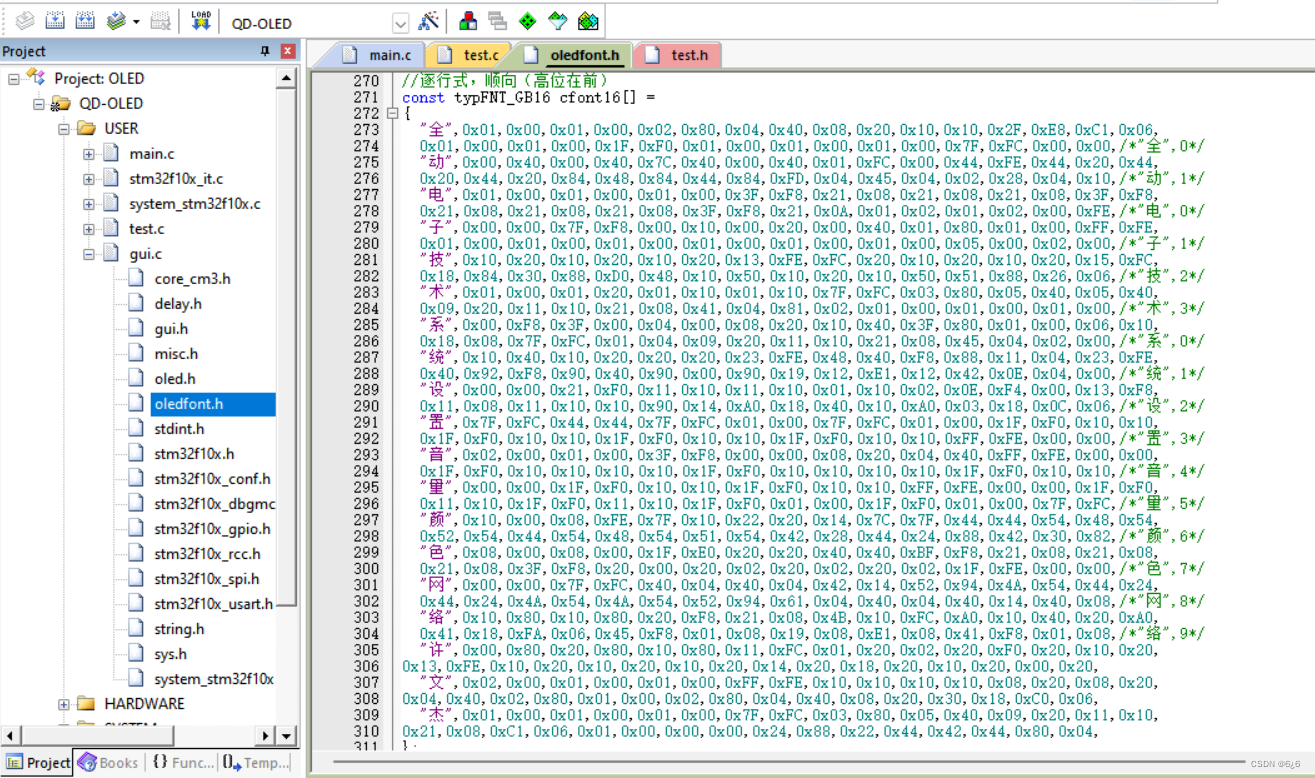Select gui.c in the project tree

point(146,254)
